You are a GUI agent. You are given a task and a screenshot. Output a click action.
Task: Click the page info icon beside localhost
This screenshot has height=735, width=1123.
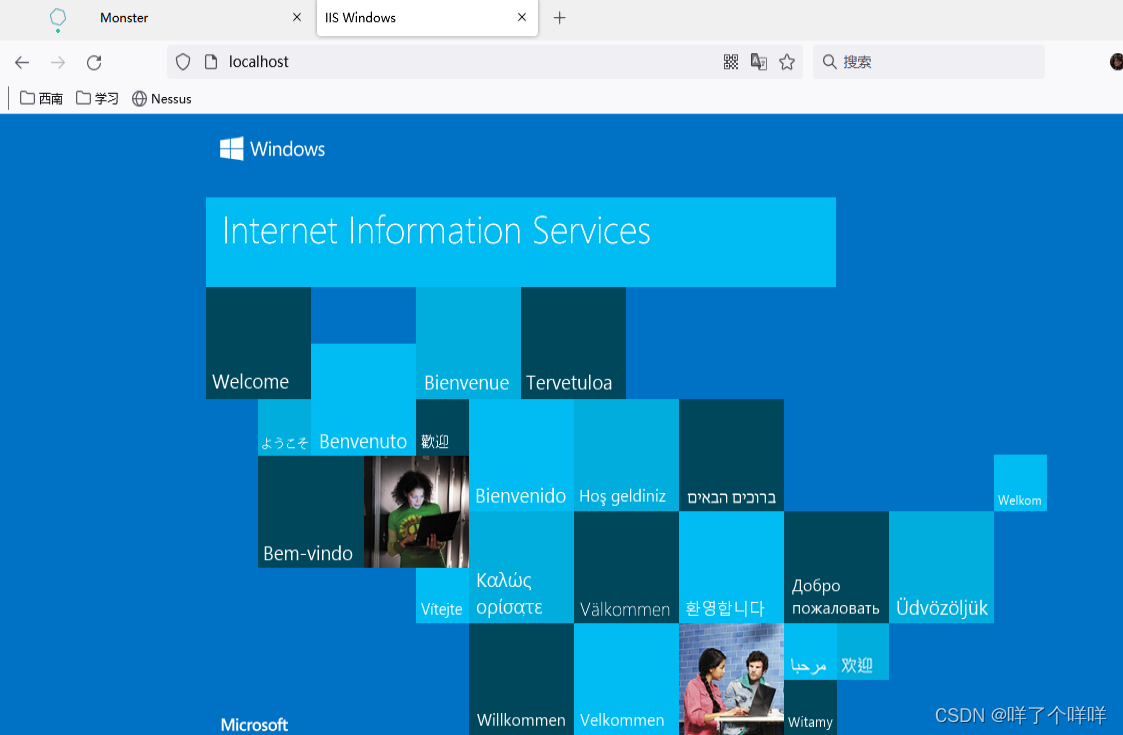click(211, 62)
